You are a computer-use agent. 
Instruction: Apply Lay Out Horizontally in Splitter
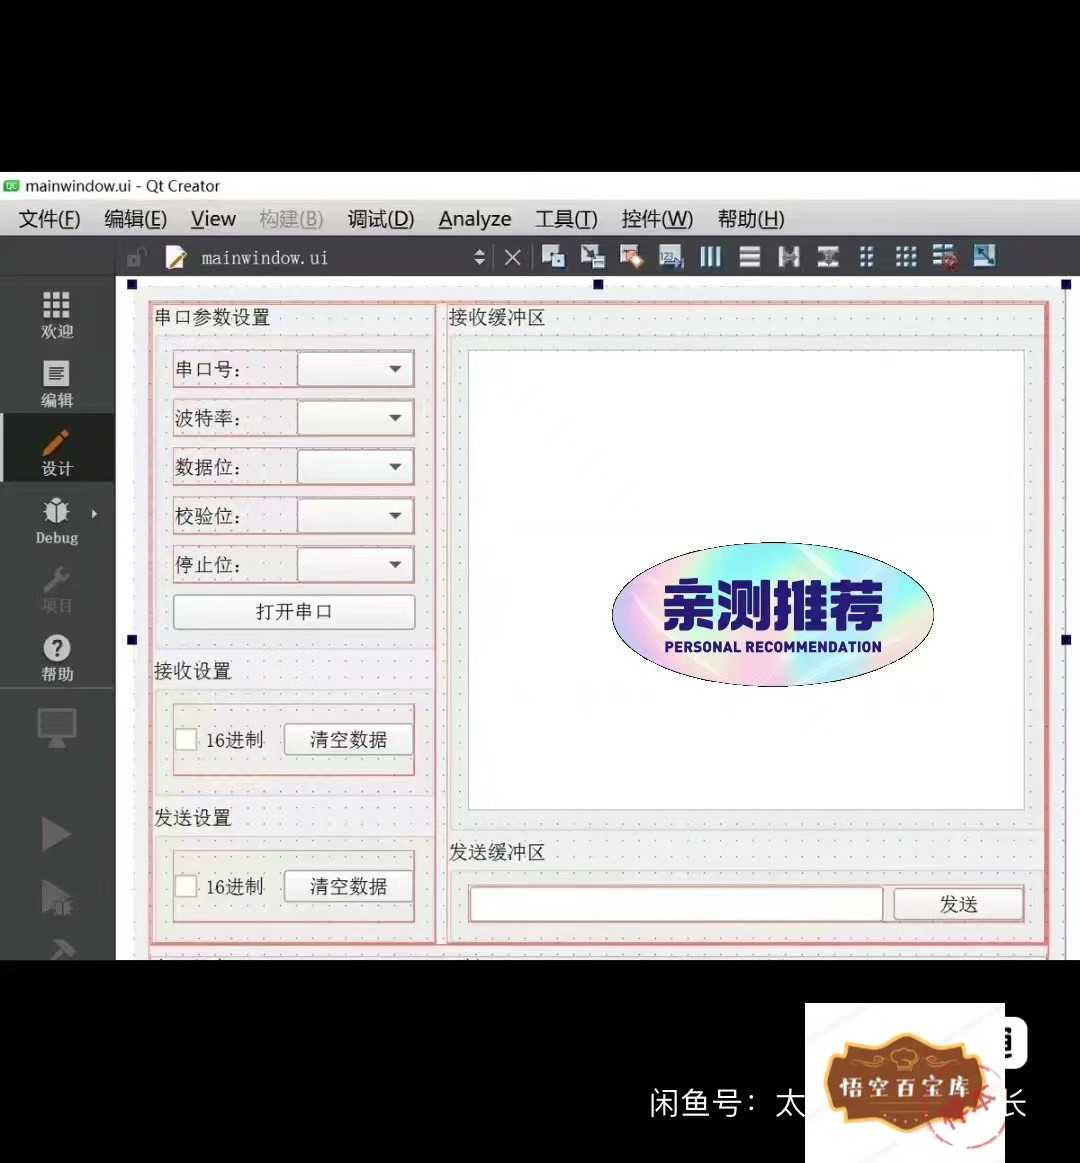pyautogui.click(x=788, y=257)
